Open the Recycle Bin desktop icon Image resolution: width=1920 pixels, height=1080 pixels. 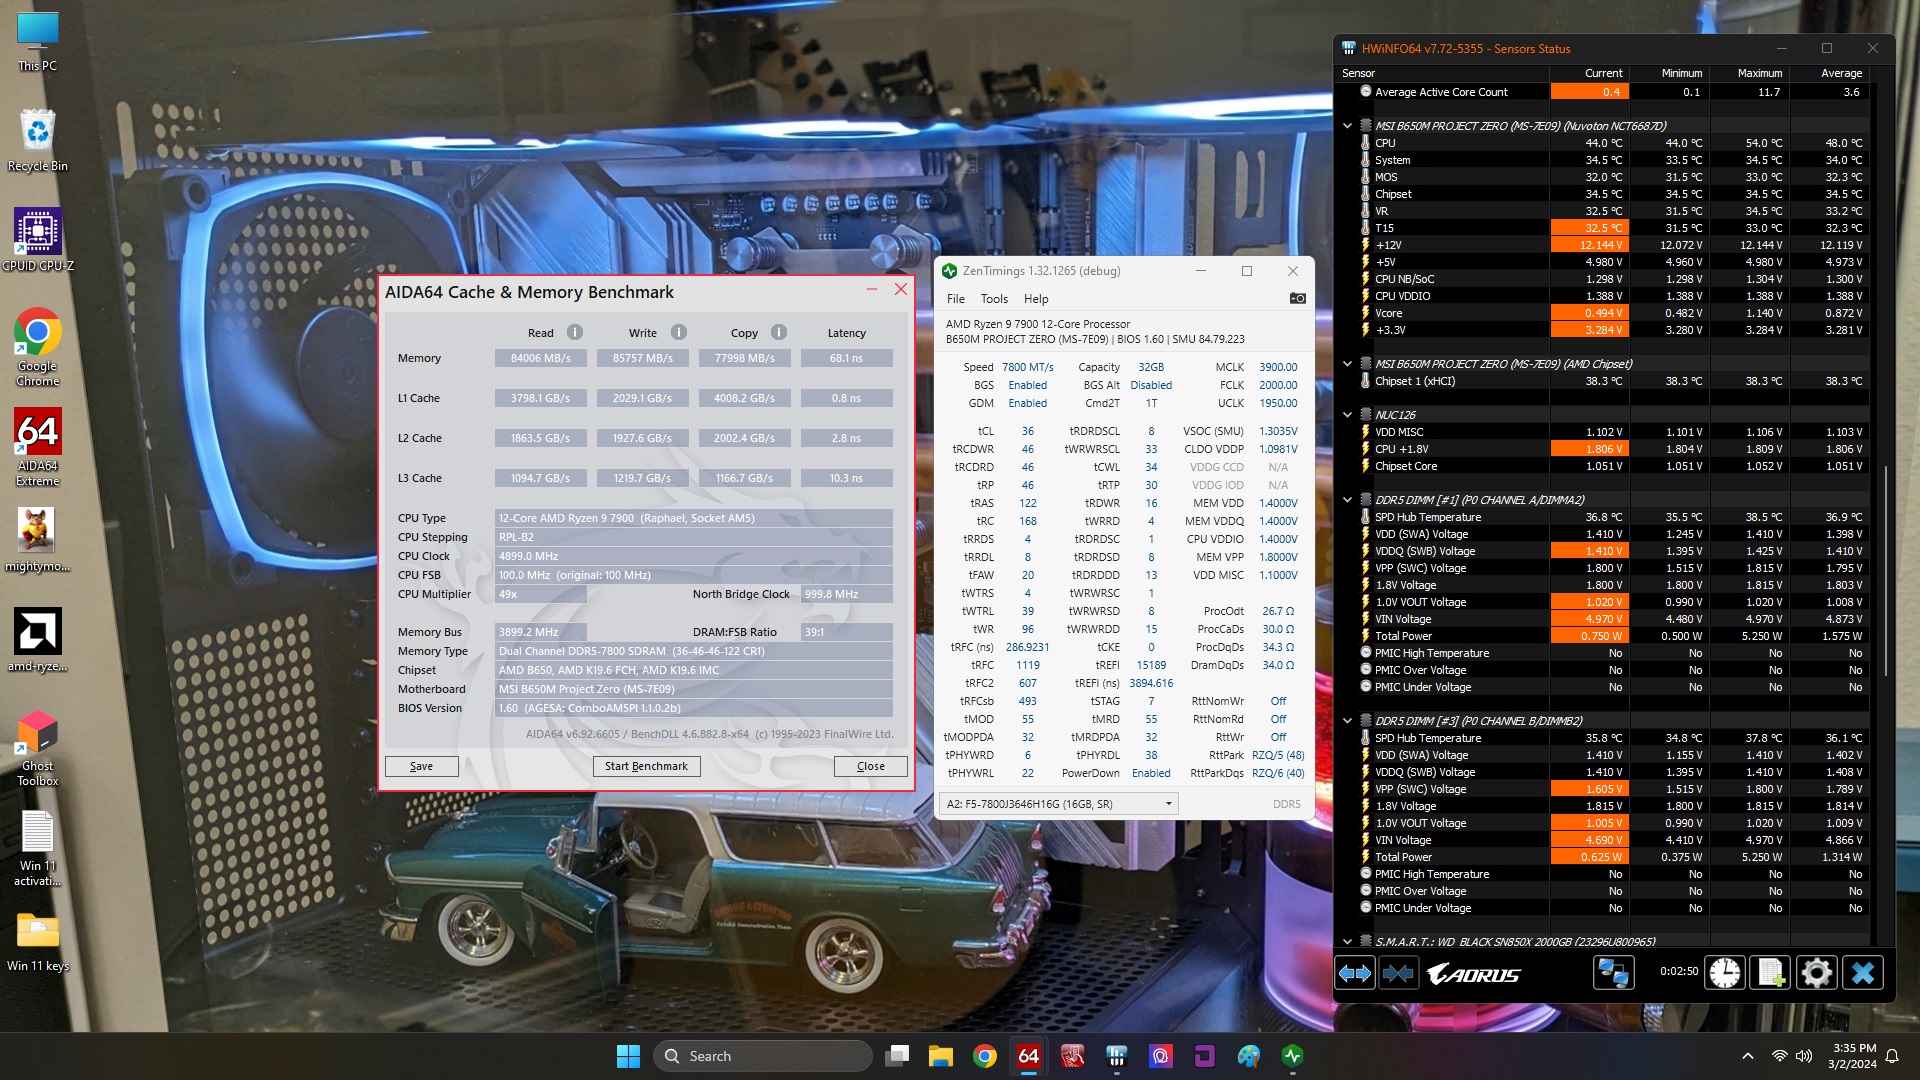pyautogui.click(x=38, y=140)
